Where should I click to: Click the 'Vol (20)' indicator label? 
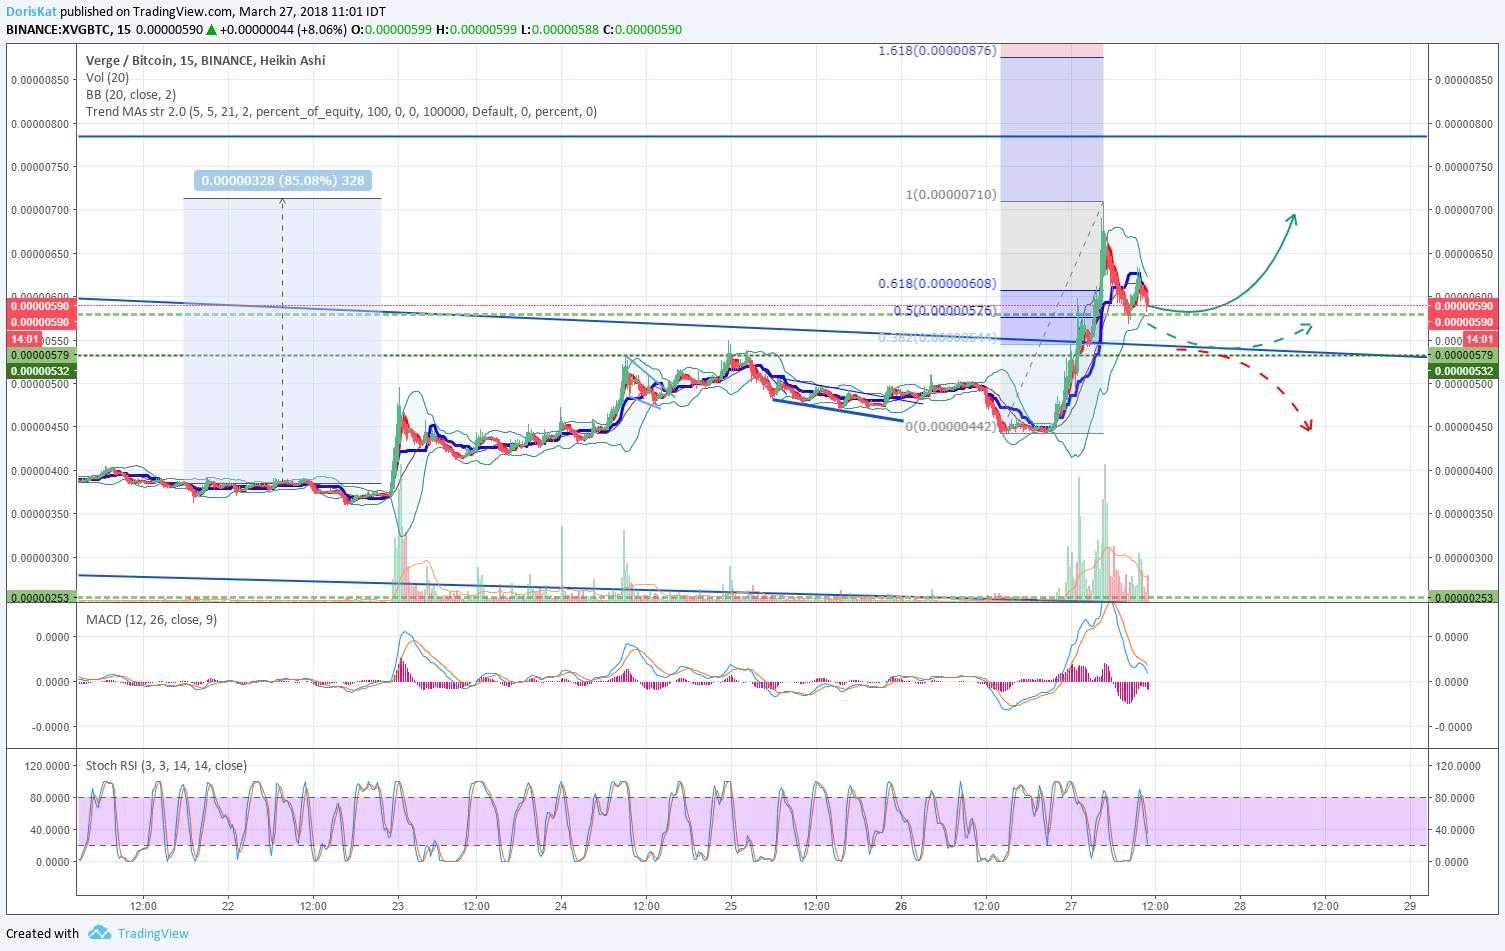(x=107, y=77)
